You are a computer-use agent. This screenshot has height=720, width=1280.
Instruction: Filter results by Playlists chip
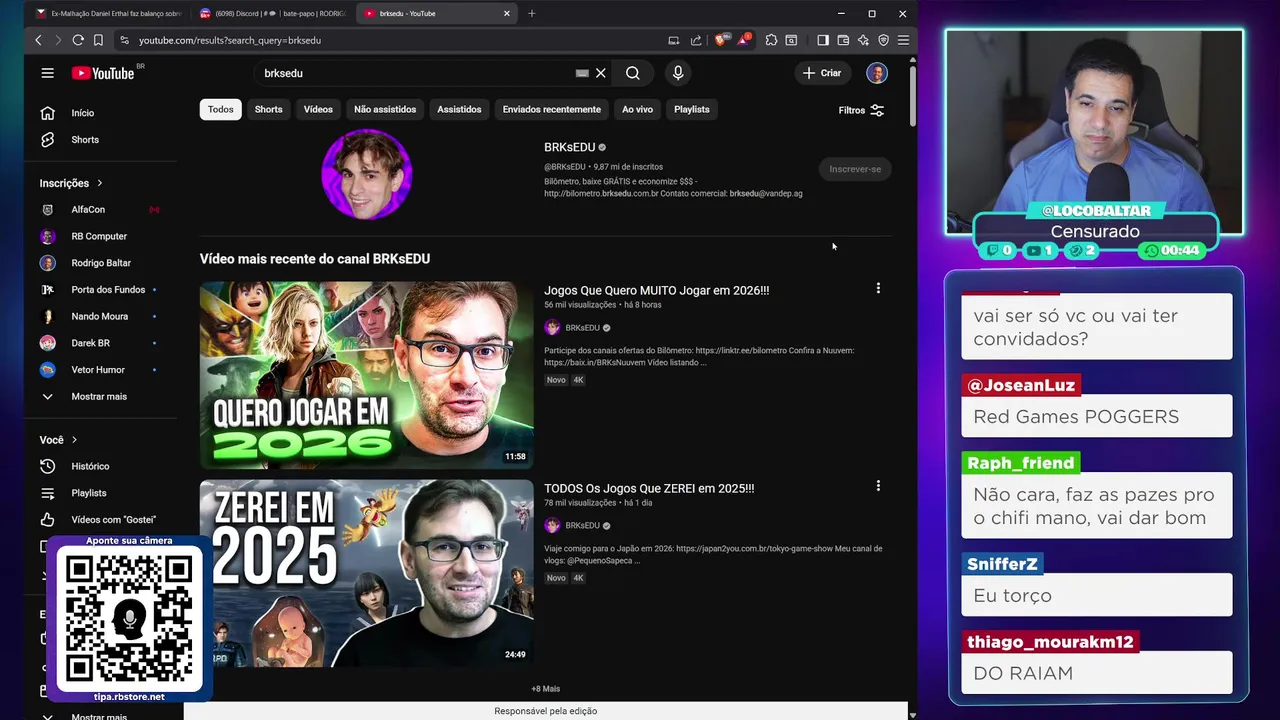tap(692, 109)
